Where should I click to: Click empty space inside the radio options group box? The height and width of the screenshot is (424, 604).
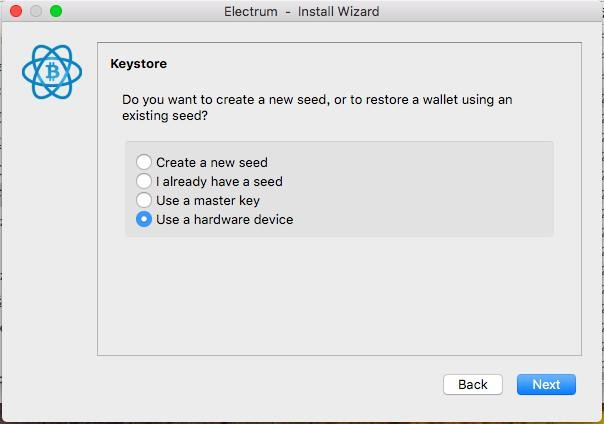[x=424, y=189]
